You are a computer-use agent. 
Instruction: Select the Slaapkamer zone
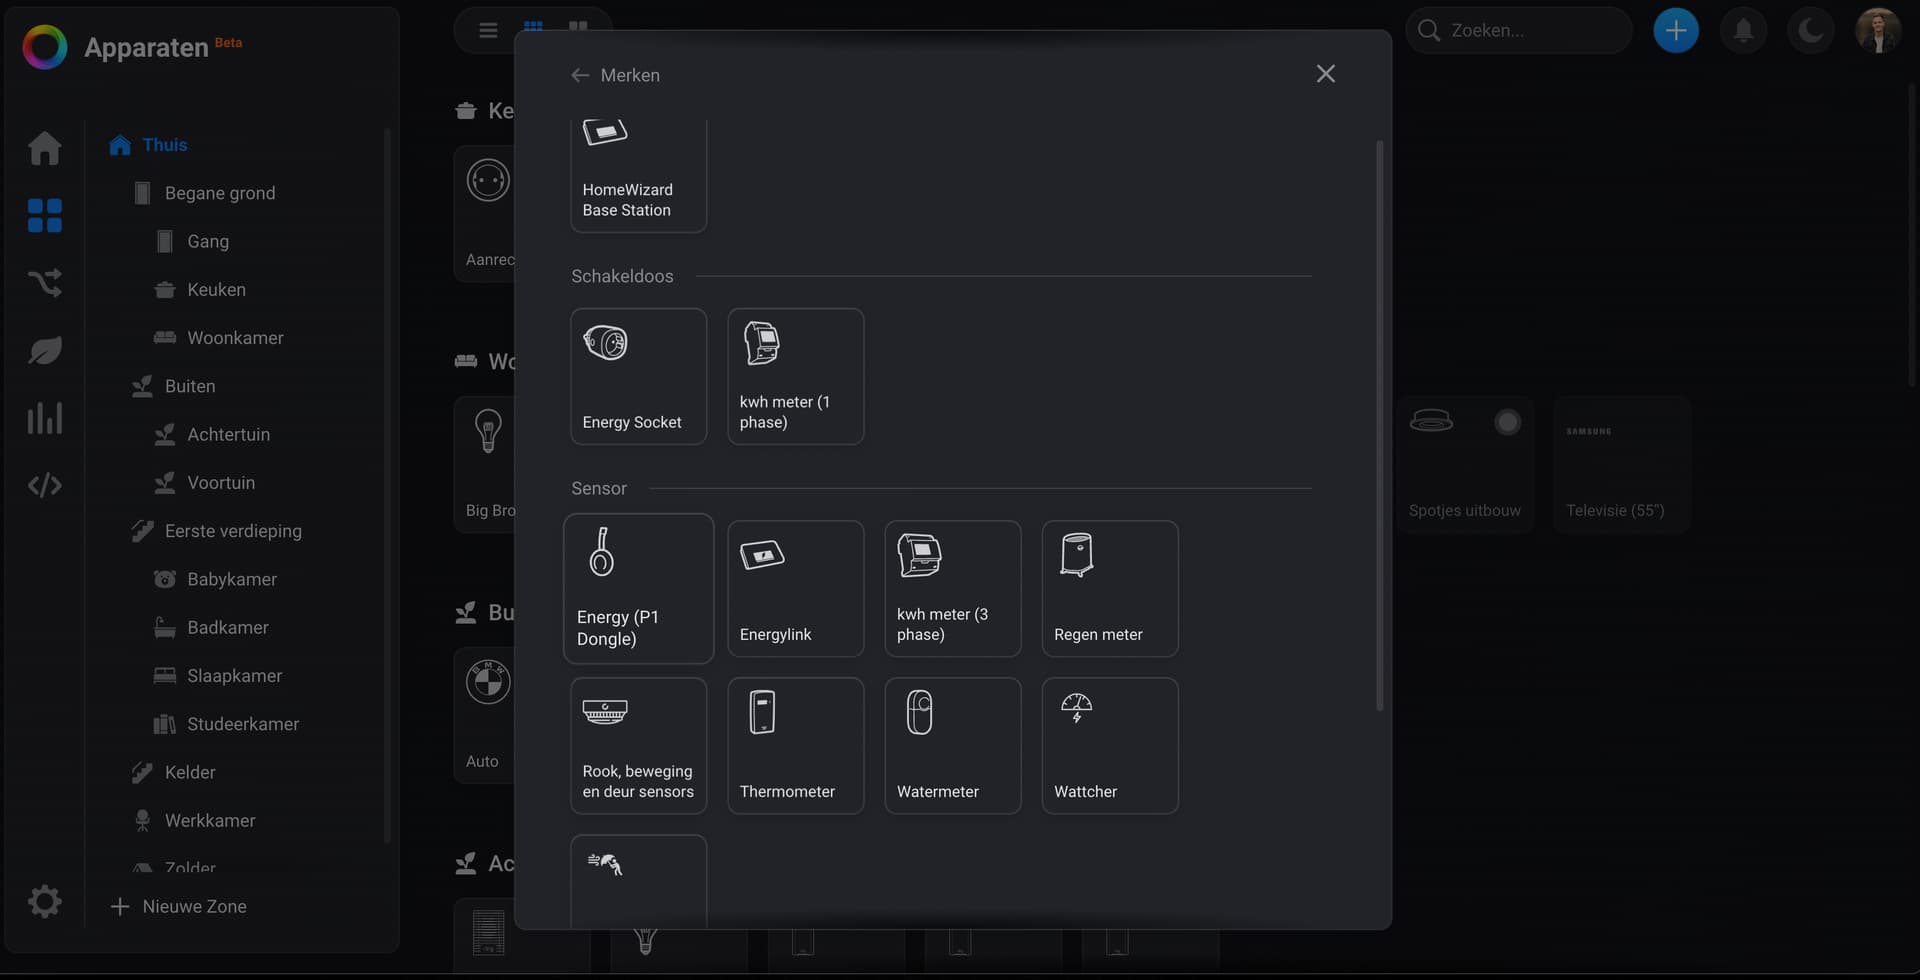218,676
